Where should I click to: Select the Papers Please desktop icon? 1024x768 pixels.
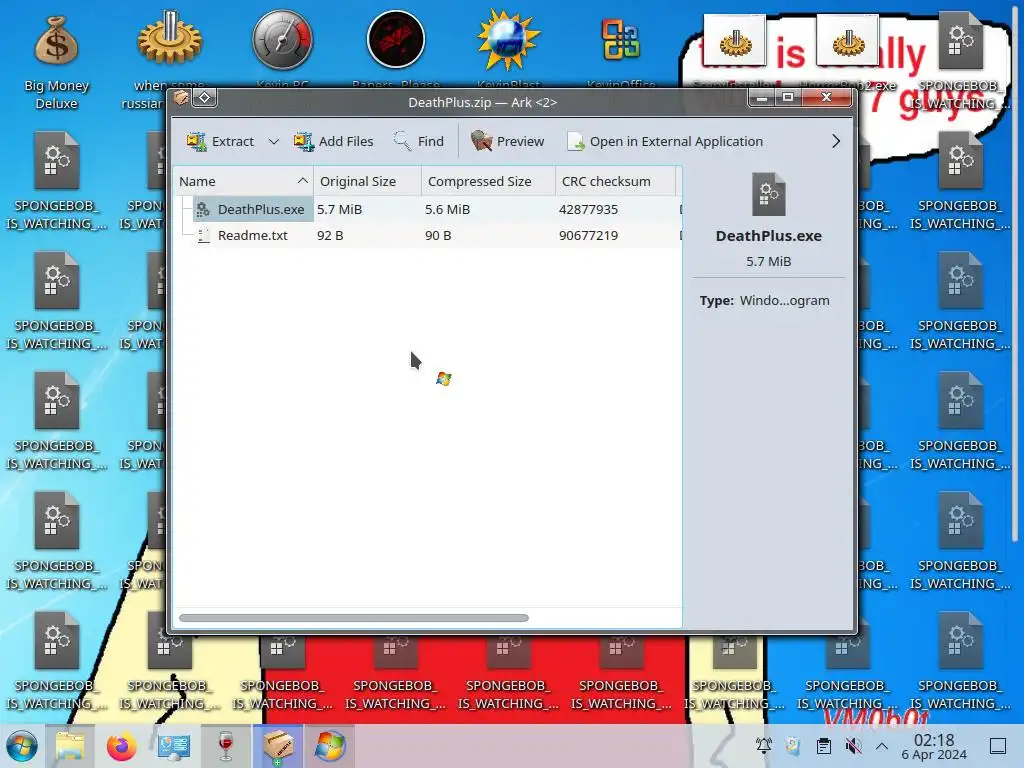point(396,40)
